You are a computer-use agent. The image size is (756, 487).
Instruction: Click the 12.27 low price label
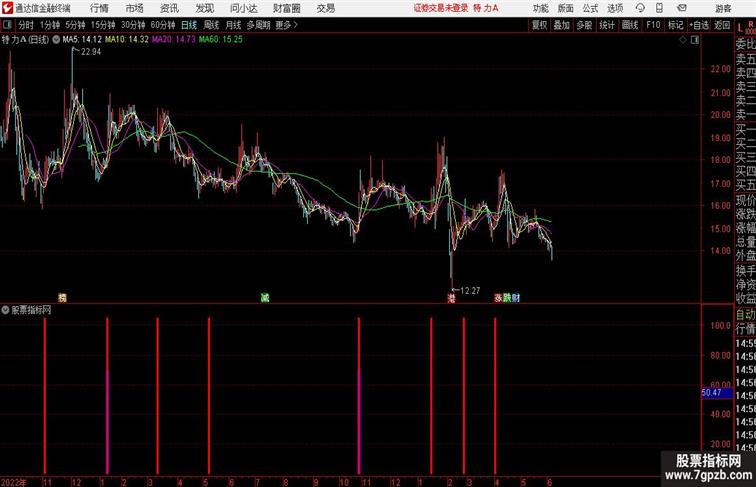coord(470,291)
